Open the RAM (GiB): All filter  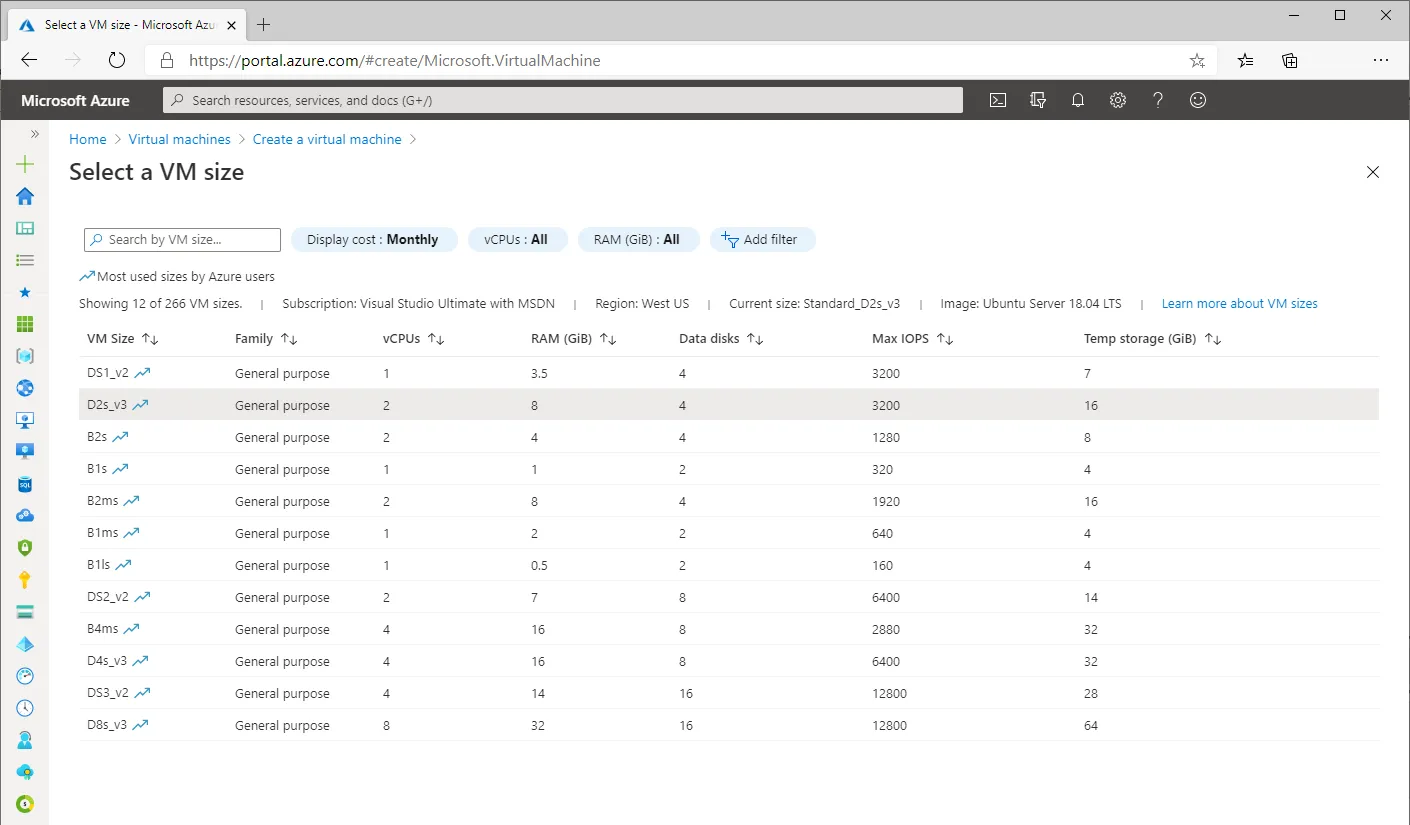tap(638, 239)
